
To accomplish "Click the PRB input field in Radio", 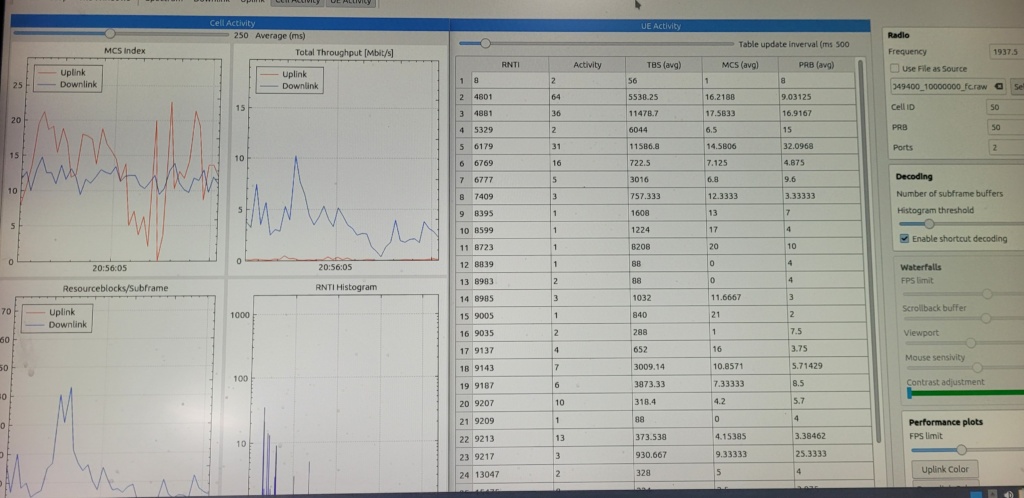I will pos(1005,127).
